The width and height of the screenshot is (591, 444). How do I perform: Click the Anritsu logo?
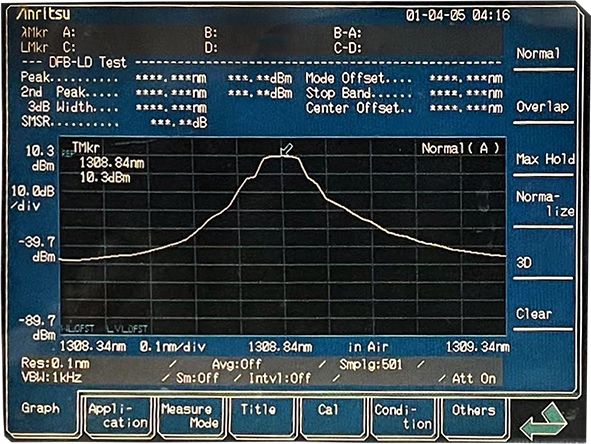[43, 14]
